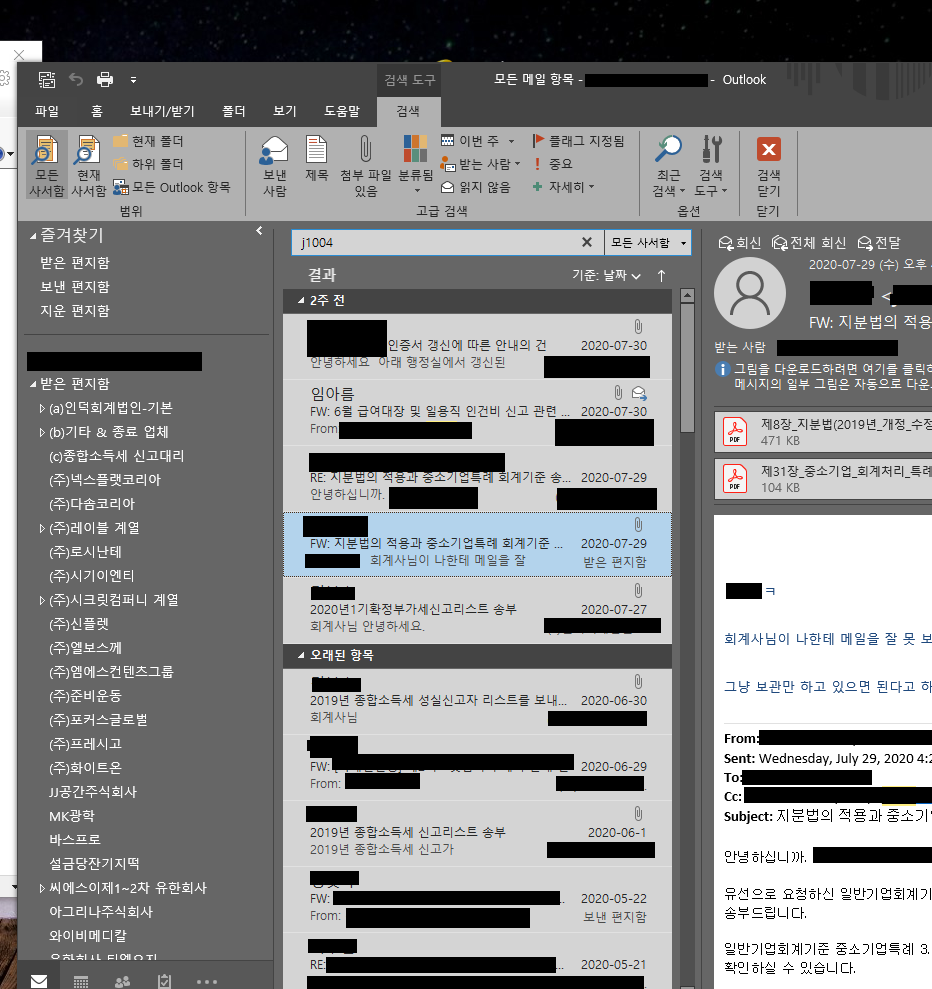Open 자세히 more filters dropdown
Image resolution: width=932 pixels, height=989 pixels.
tap(564, 187)
